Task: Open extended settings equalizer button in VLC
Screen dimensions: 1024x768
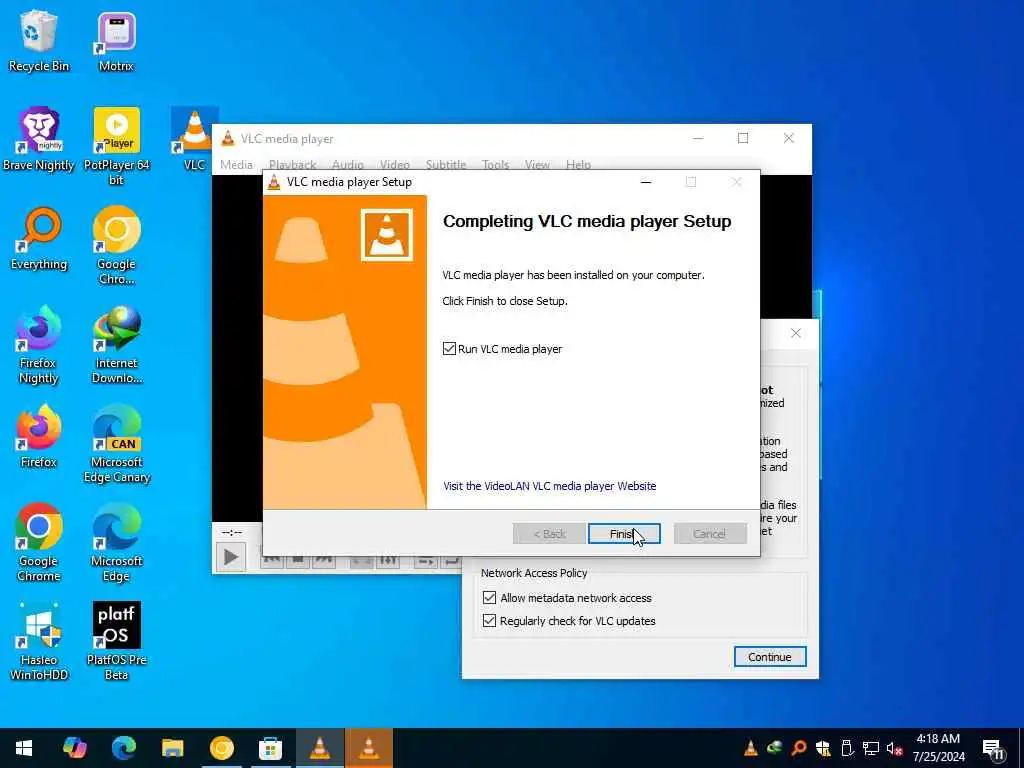Action: (388, 560)
